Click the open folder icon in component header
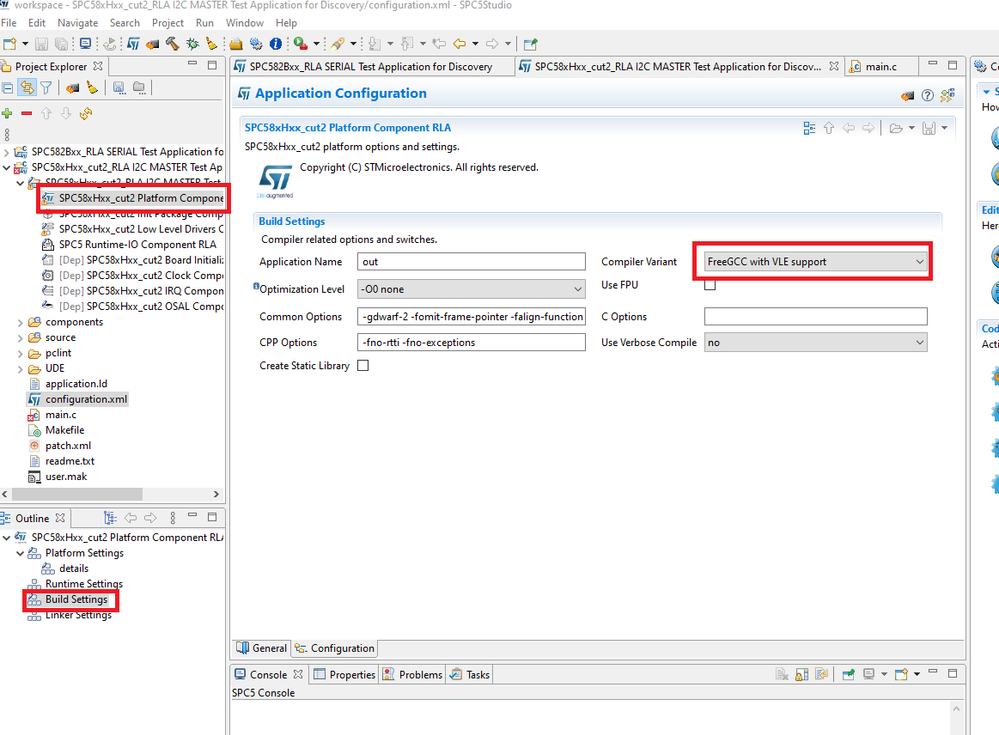The image size is (999, 735). (x=896, y=128)
